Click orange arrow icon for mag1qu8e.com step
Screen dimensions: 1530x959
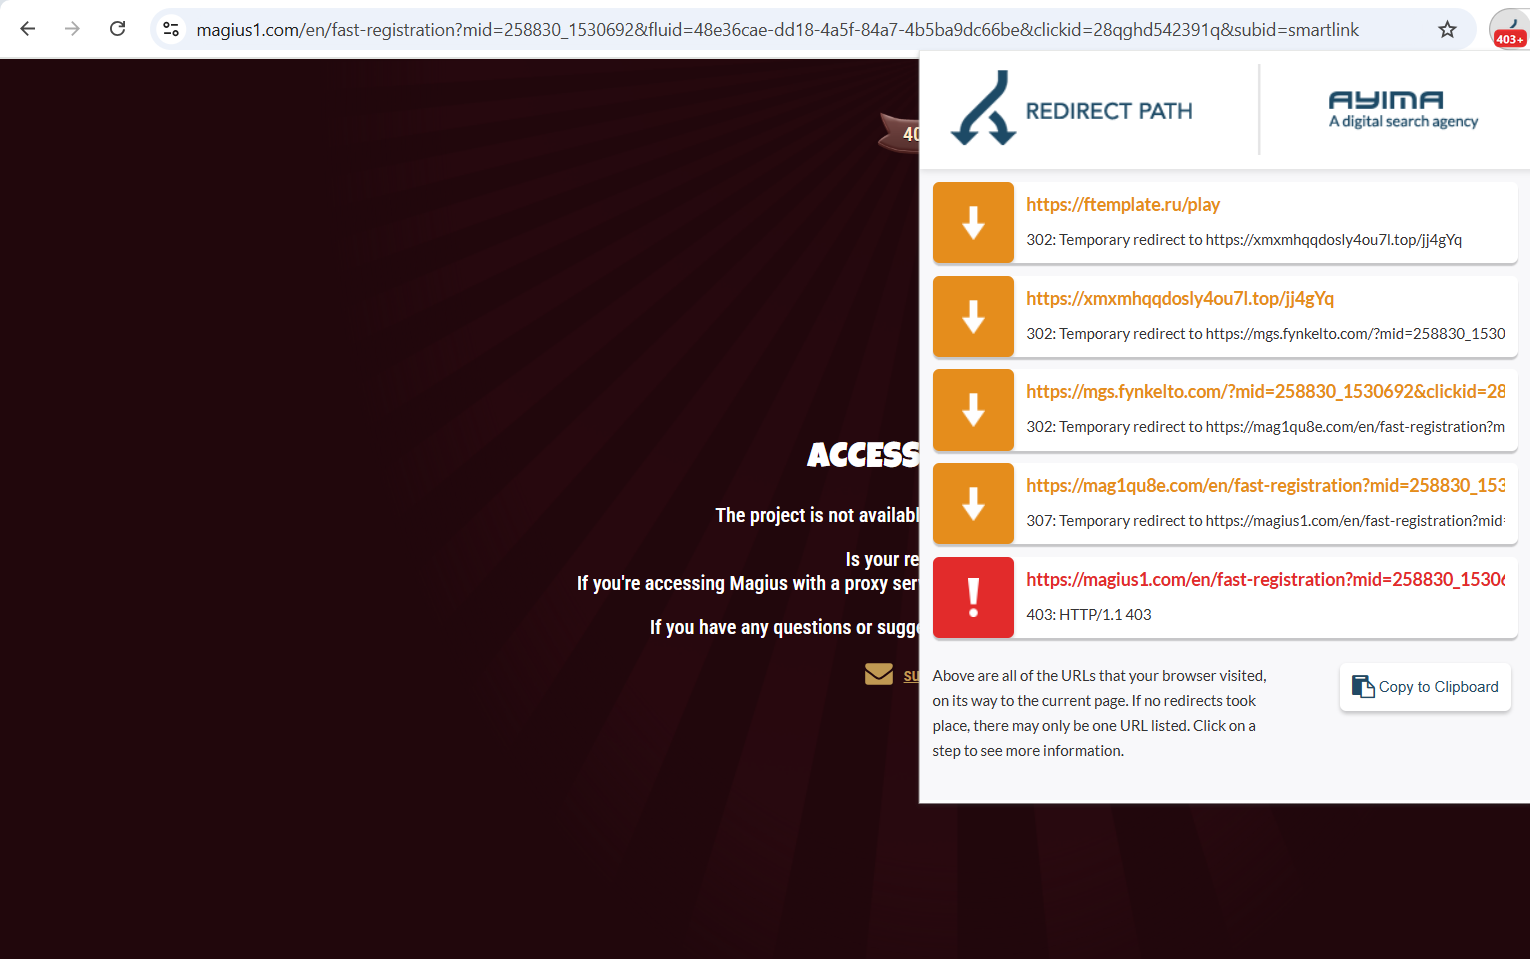click(973, 504)
